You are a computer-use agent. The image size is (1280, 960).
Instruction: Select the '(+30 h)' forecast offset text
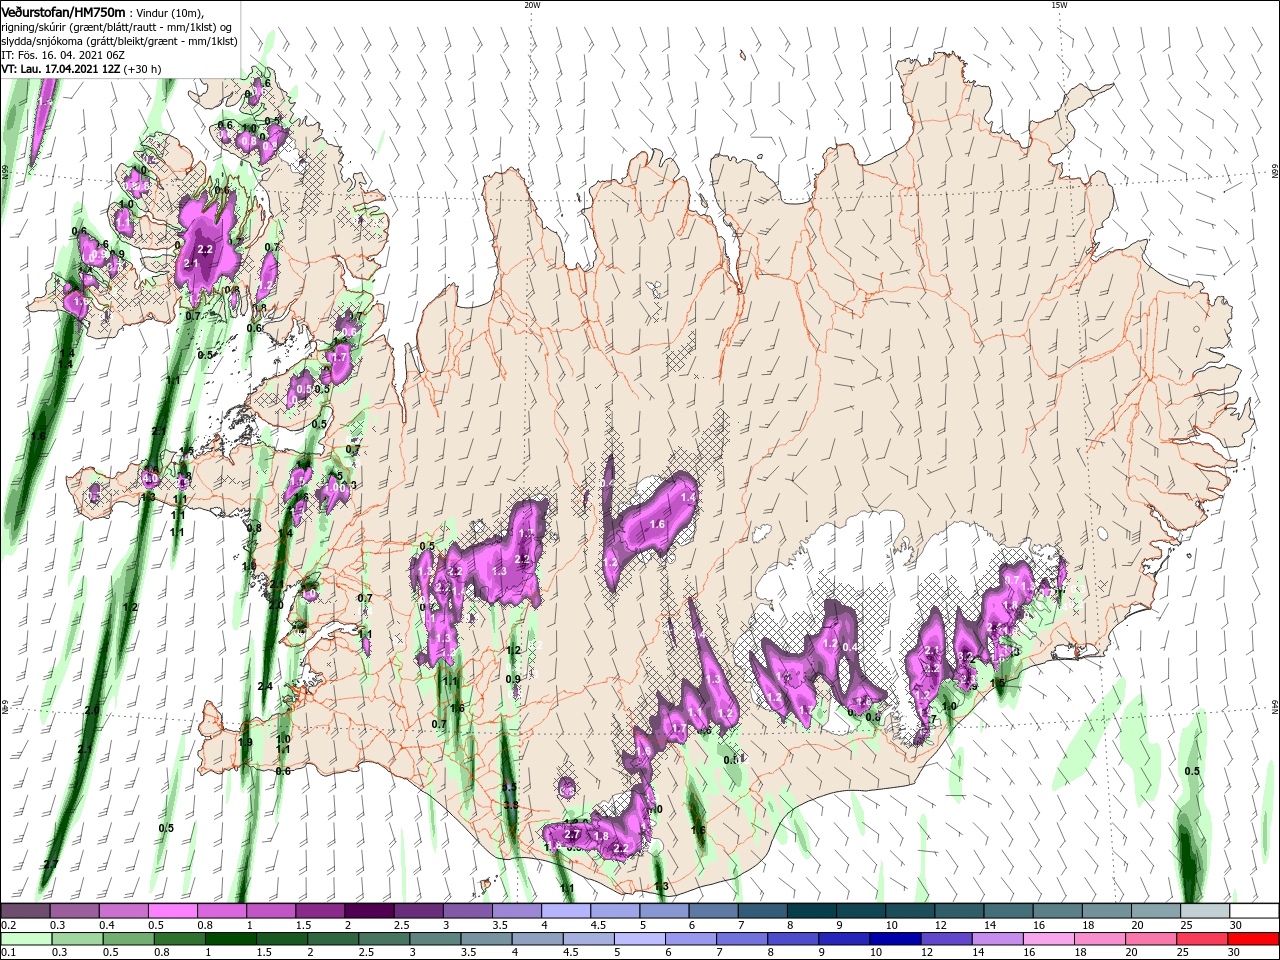coord(143,69)
